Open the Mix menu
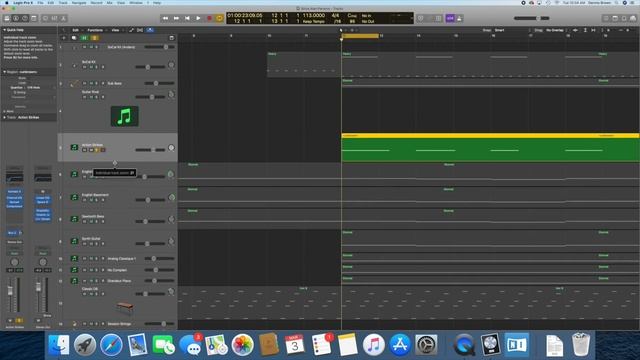Image resolution: width=640 pixels, height=360 pixels. [x=109, y=3]
